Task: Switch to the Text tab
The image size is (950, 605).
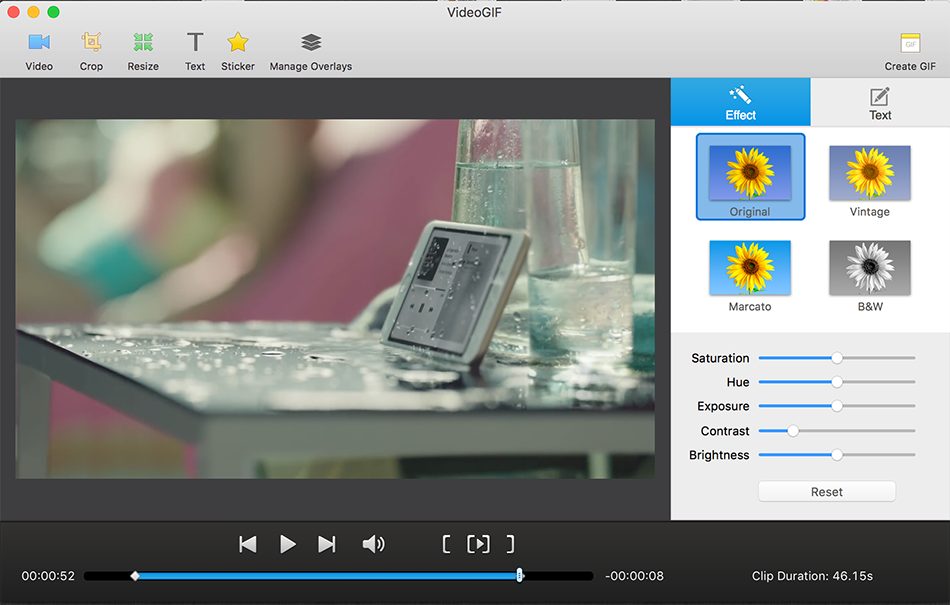Action: pos(880,102)
